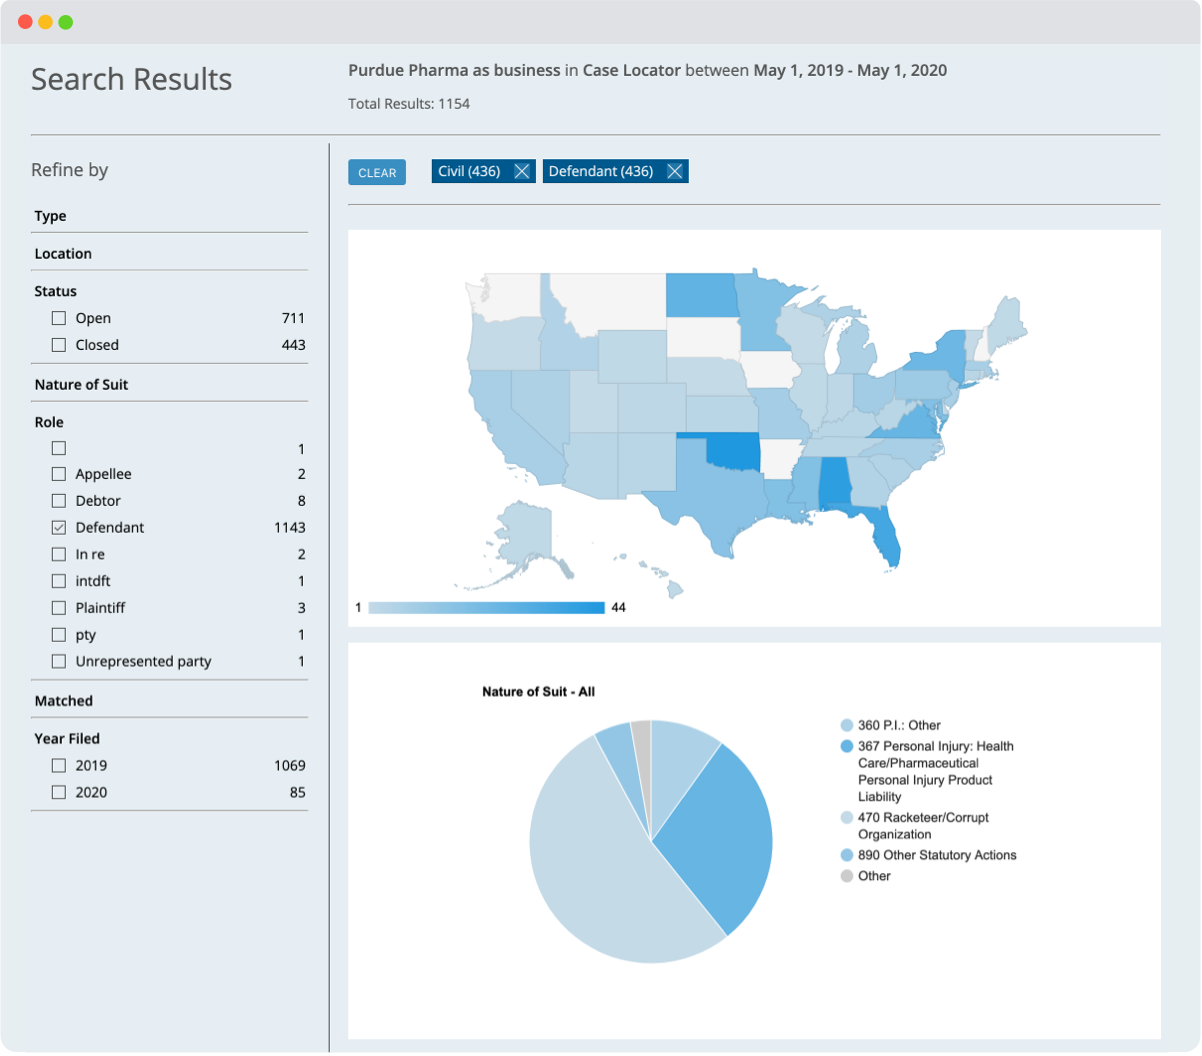
Task: Remove the Defendant (436) filter chip
Action: [675, 171]
